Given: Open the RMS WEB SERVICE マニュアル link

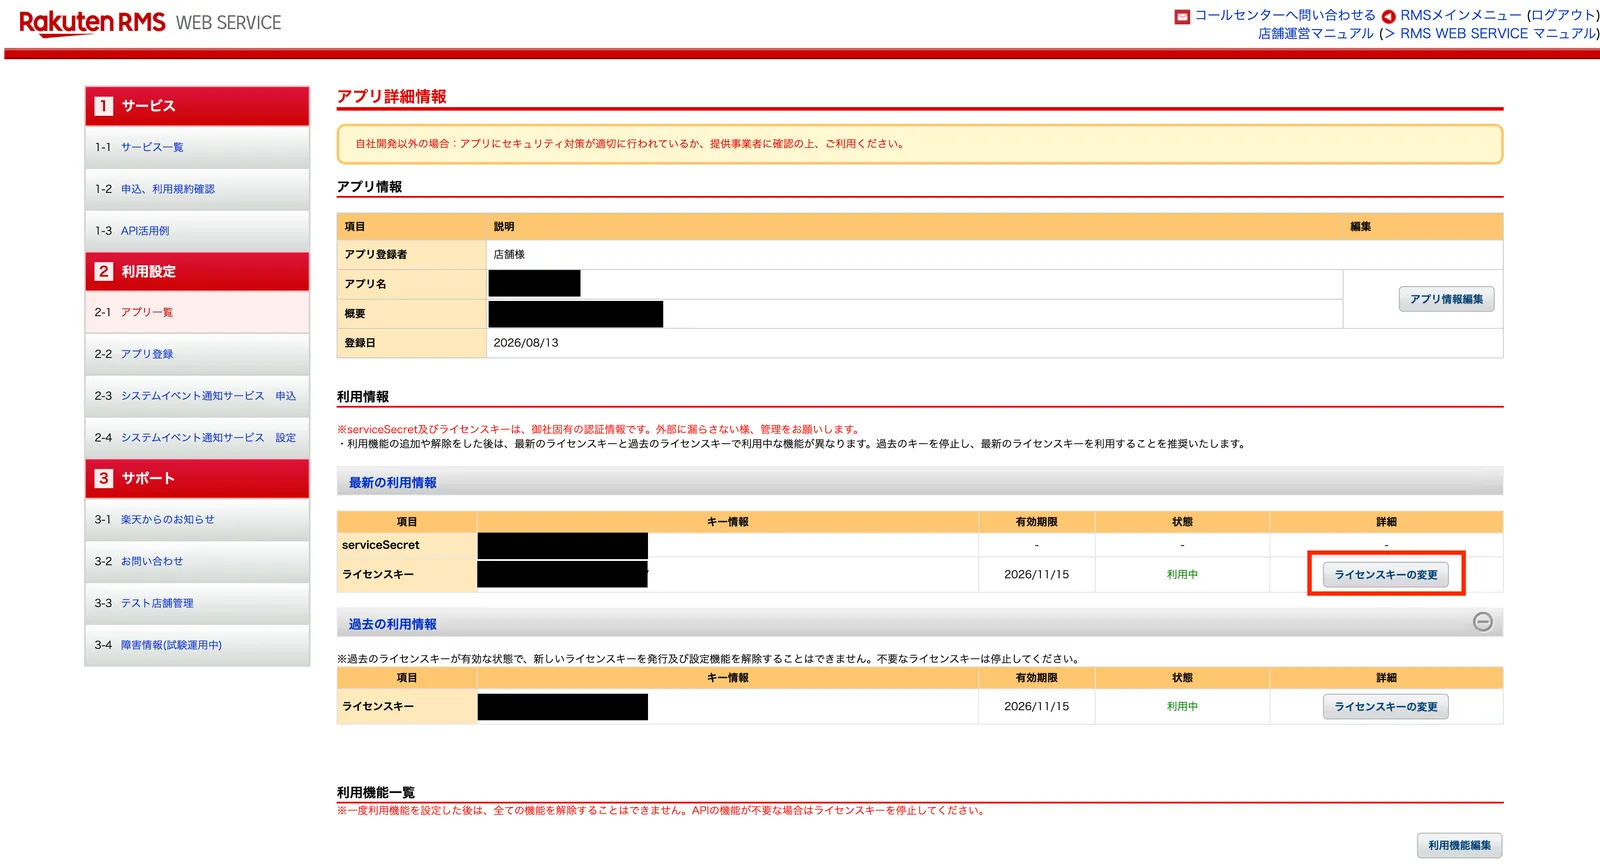Looking at the screenshot, I should tap(1497, 33).
